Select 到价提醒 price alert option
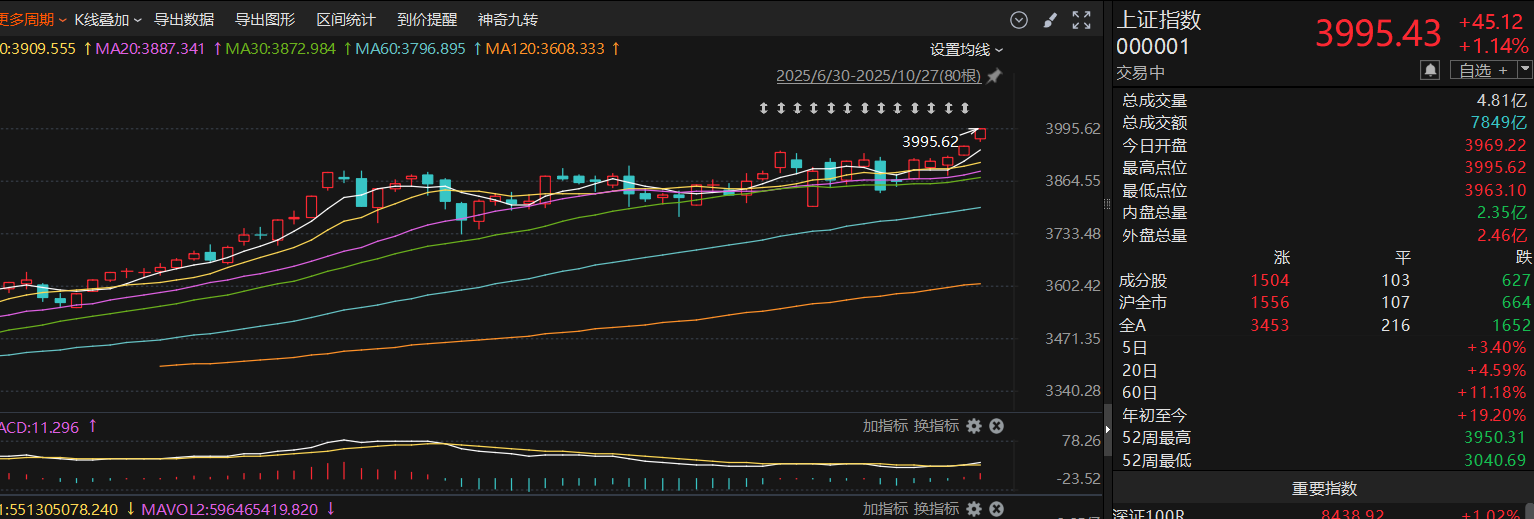Screen dimensions: 1534x519 tap(427, 20)
